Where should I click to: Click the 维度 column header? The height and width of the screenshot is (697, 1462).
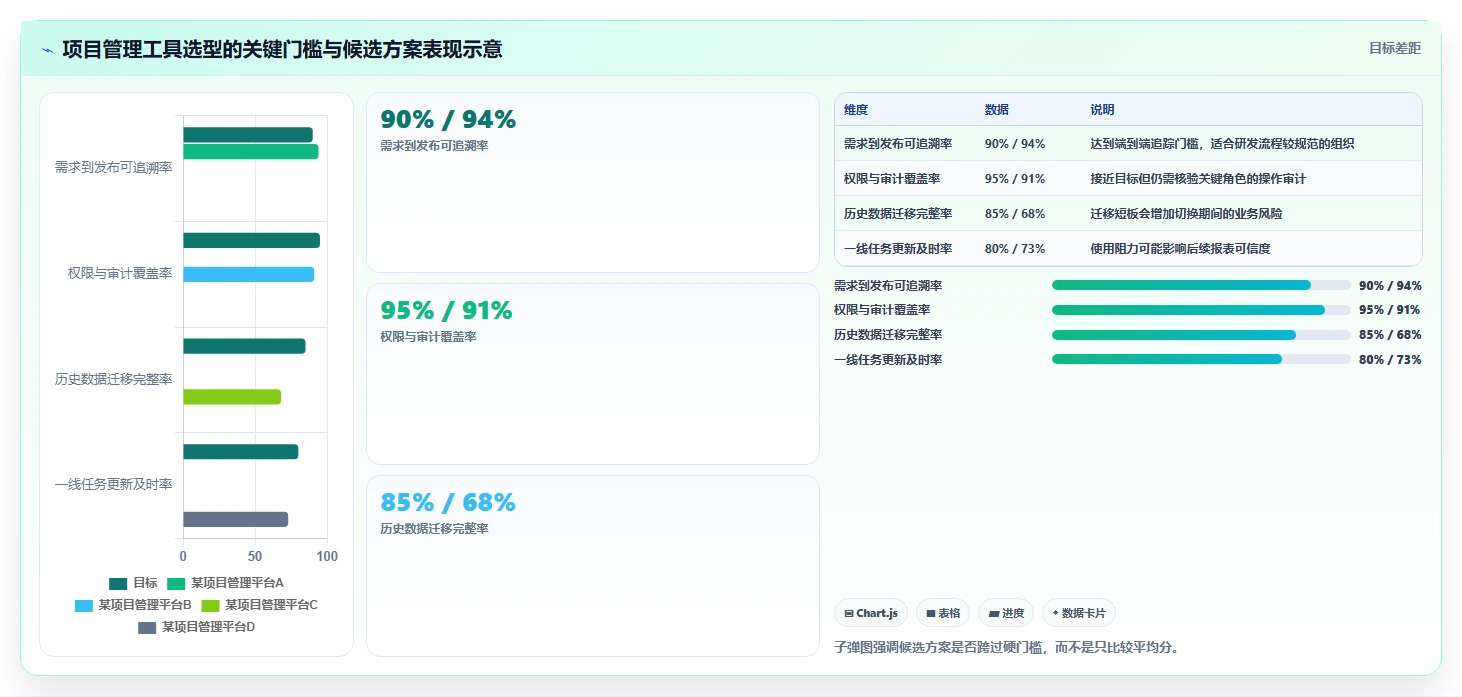(856, 110)
